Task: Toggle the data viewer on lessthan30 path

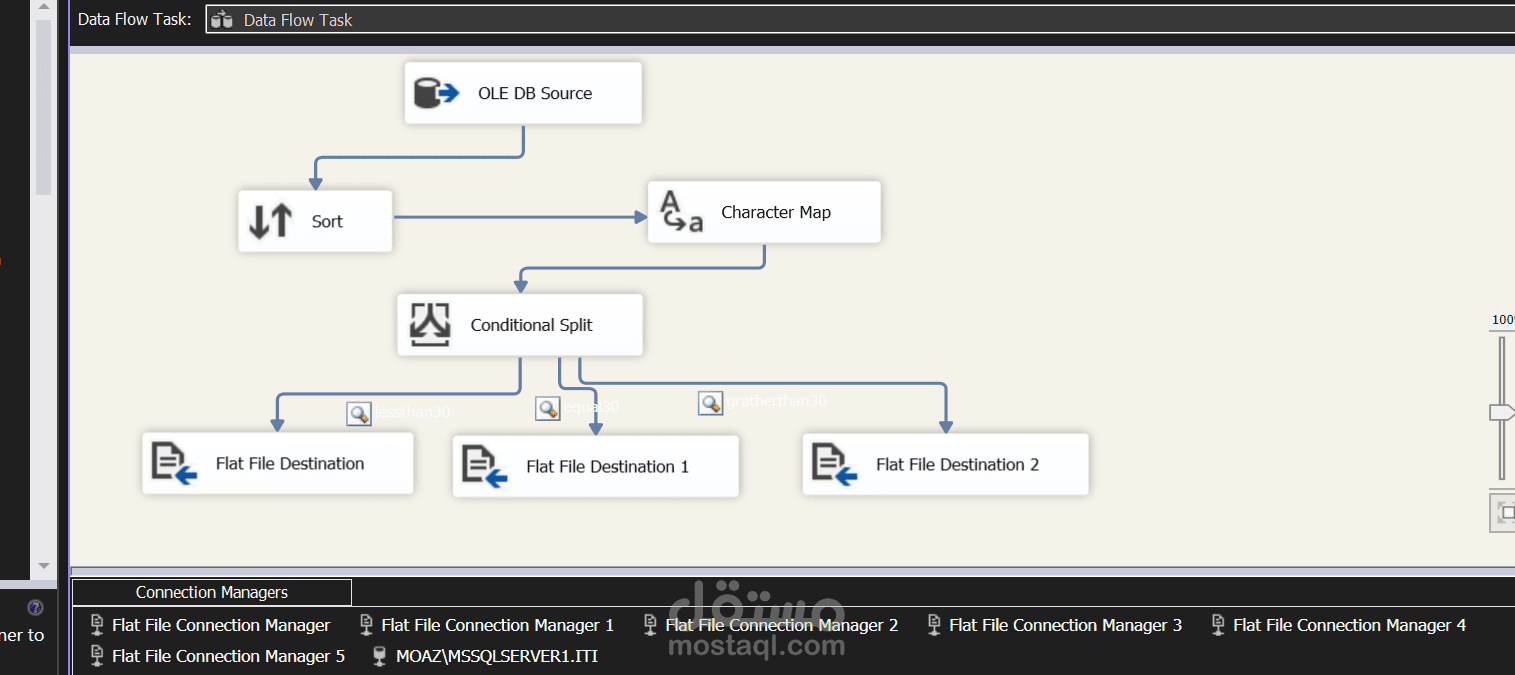Action: click(x=358, y=413)
